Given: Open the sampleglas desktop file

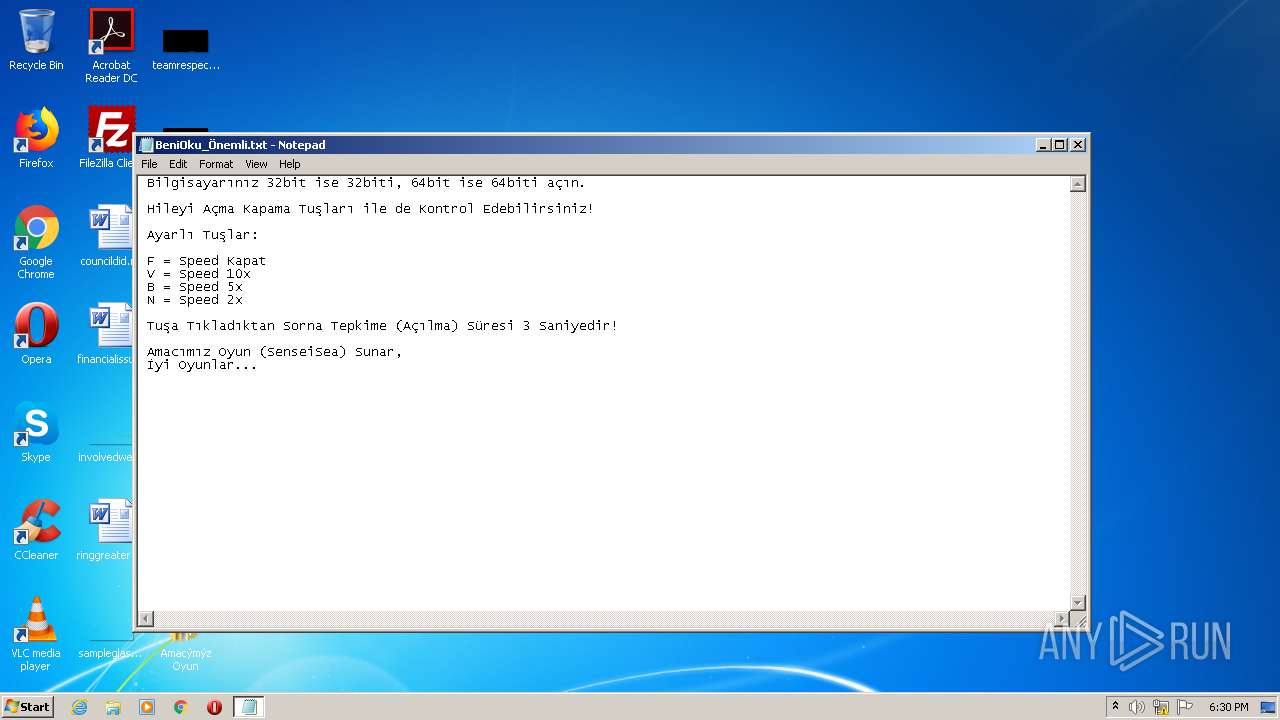Looking at the screenshot, I should (110, 648).
